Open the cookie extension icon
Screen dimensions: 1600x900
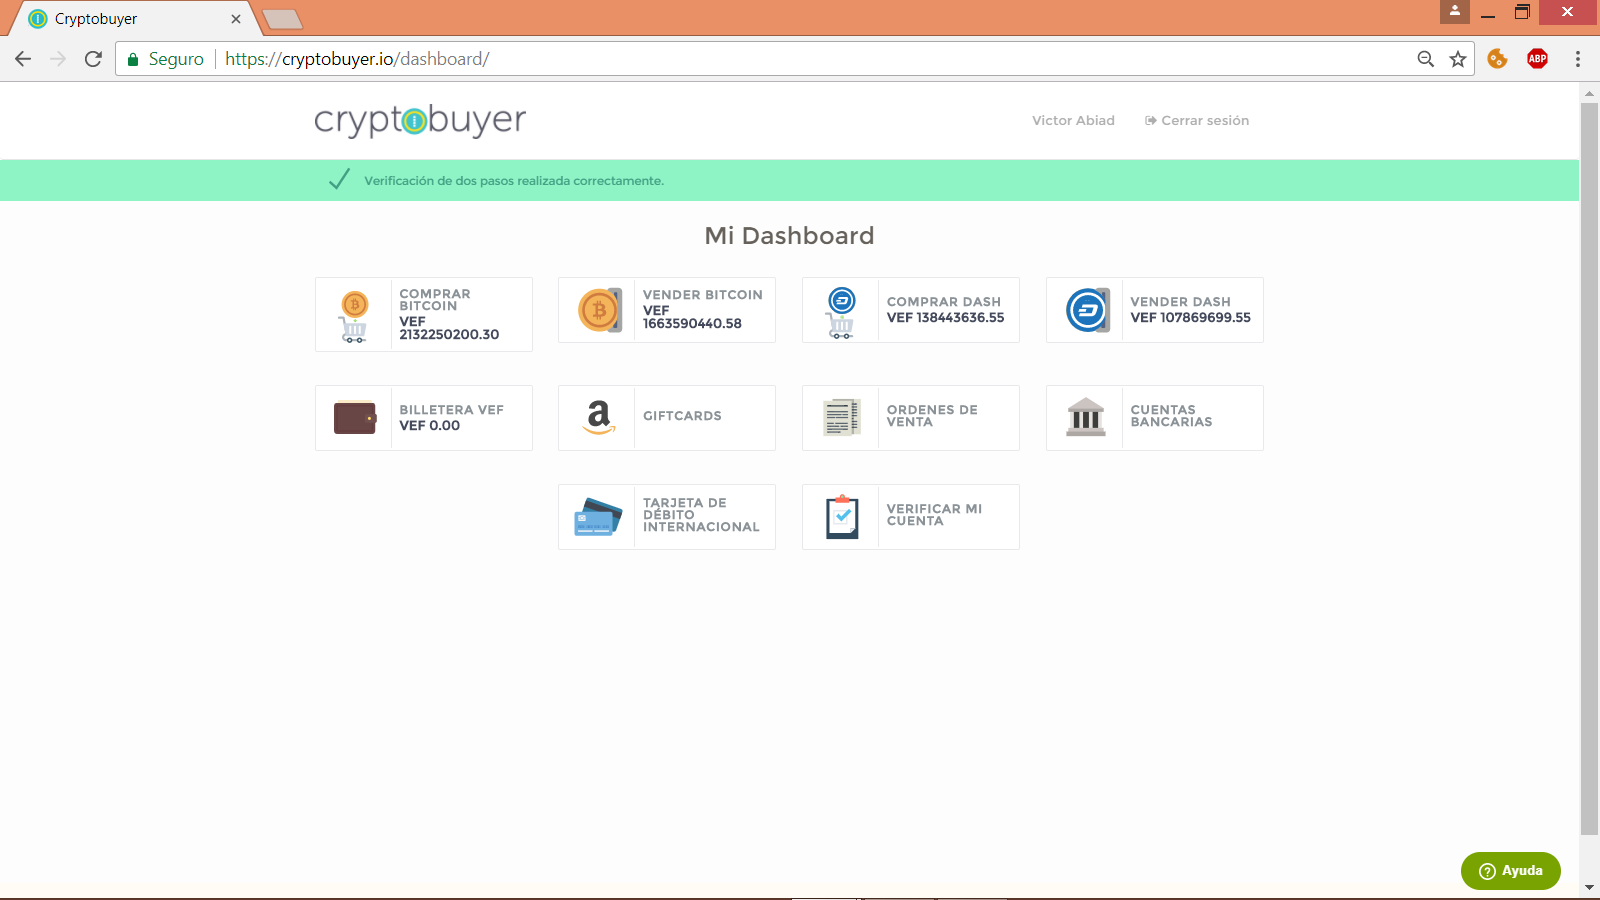click(1497, 59)
